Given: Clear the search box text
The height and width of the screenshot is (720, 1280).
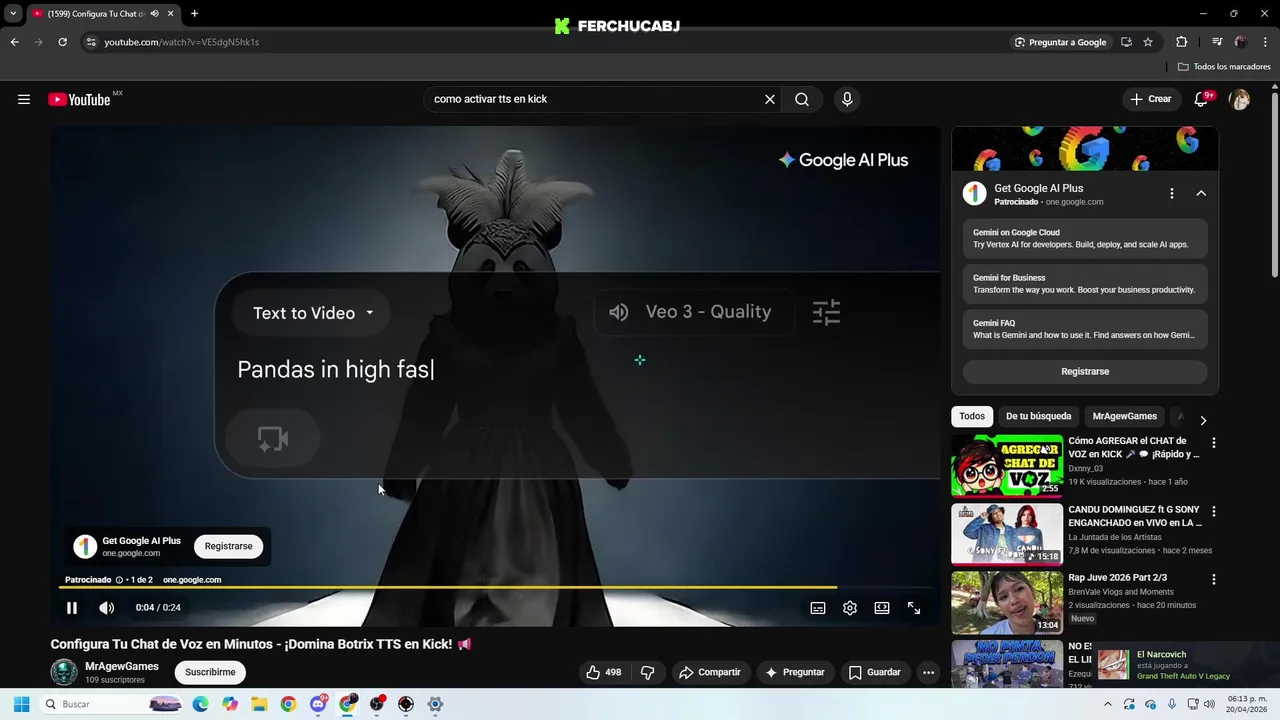Looking at the screenshot, I should click(x=770, y=99).
